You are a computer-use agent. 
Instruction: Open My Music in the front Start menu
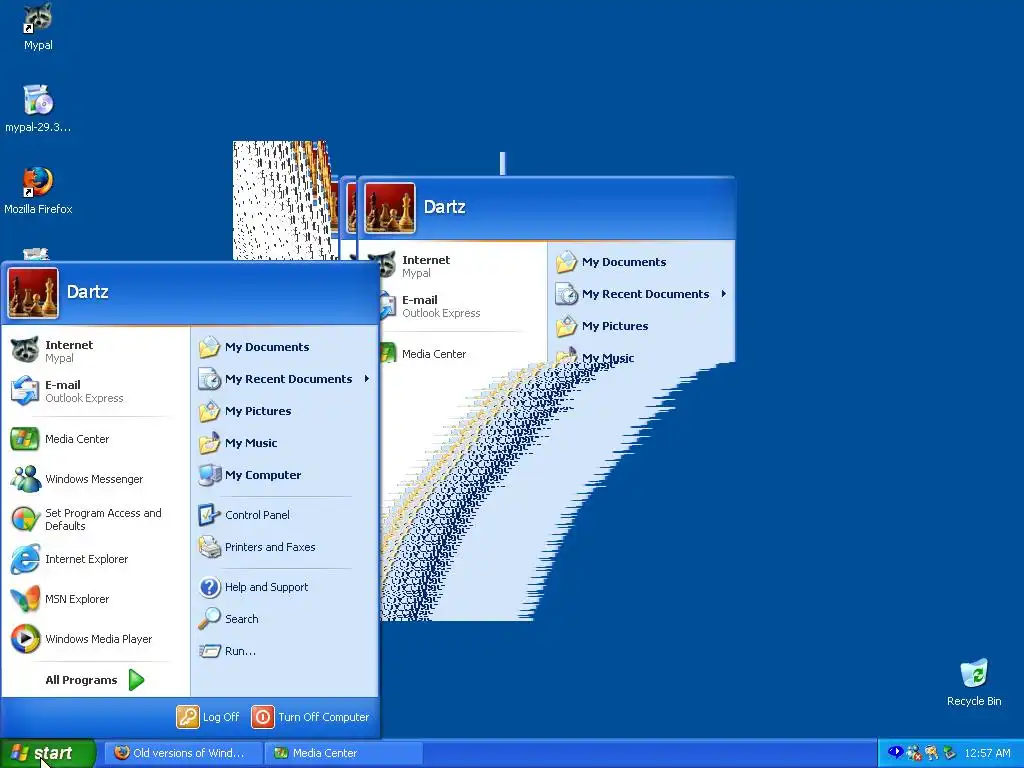(x=285, y=443)
